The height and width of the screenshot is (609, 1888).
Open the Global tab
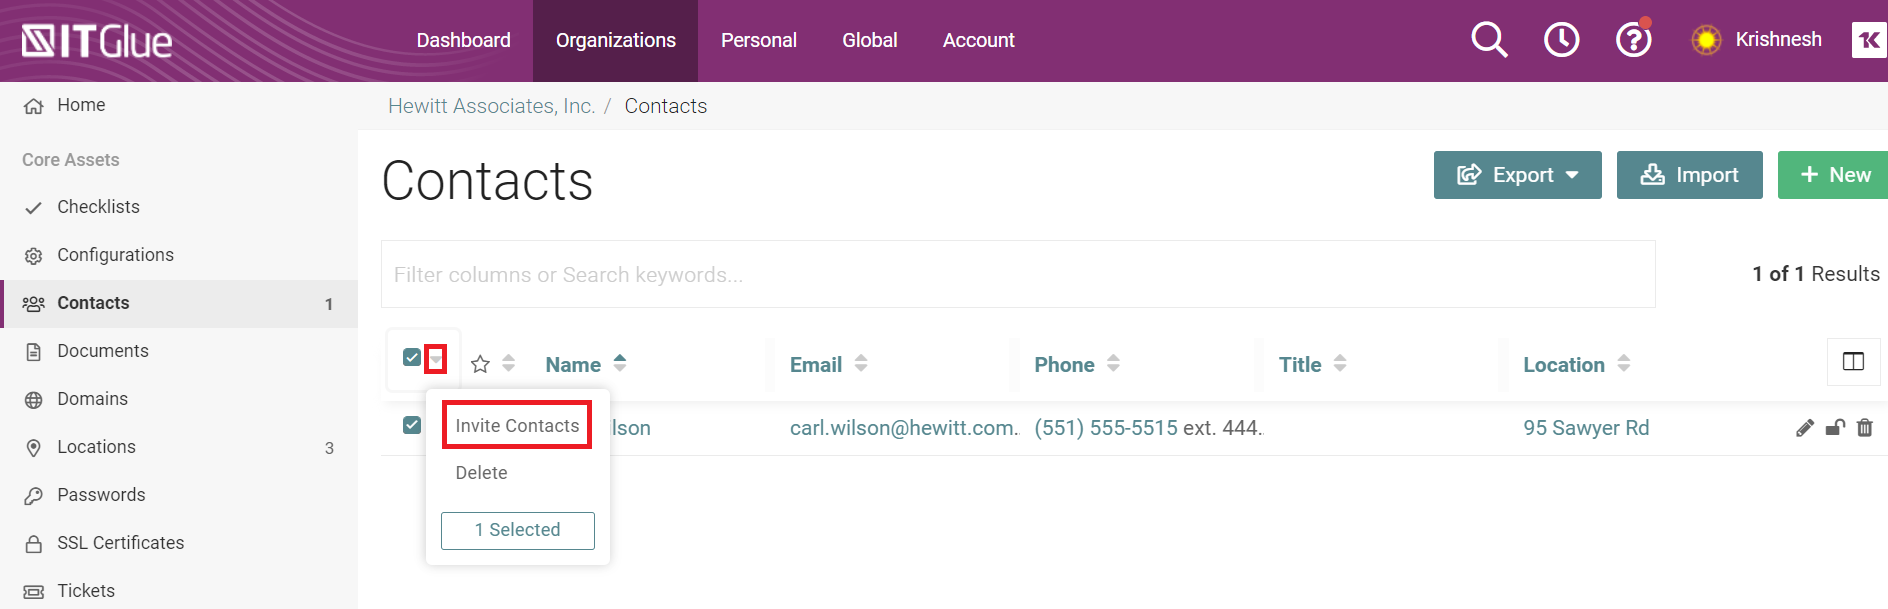coord(870,41)
